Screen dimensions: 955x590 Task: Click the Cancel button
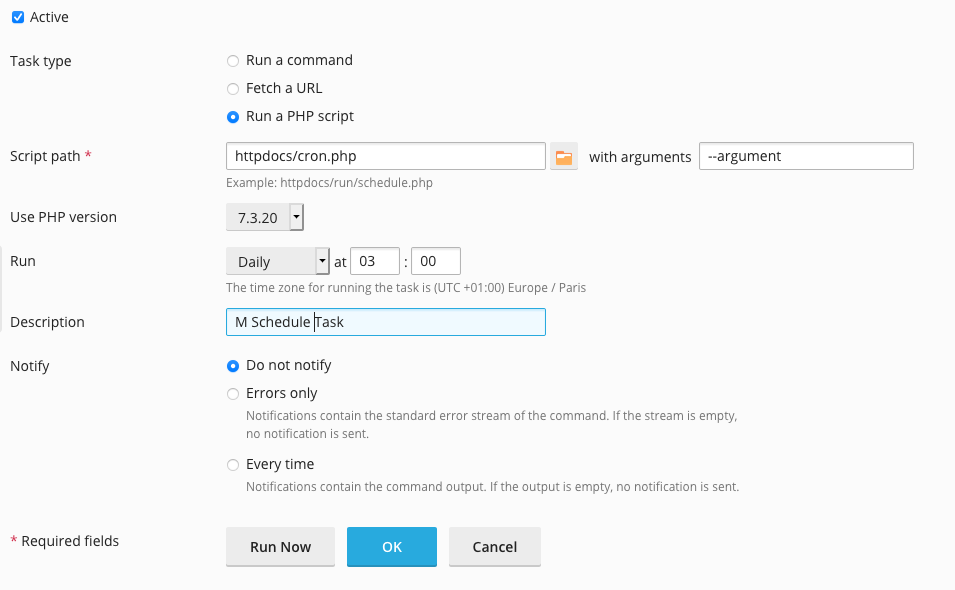(x=495, y=547)
